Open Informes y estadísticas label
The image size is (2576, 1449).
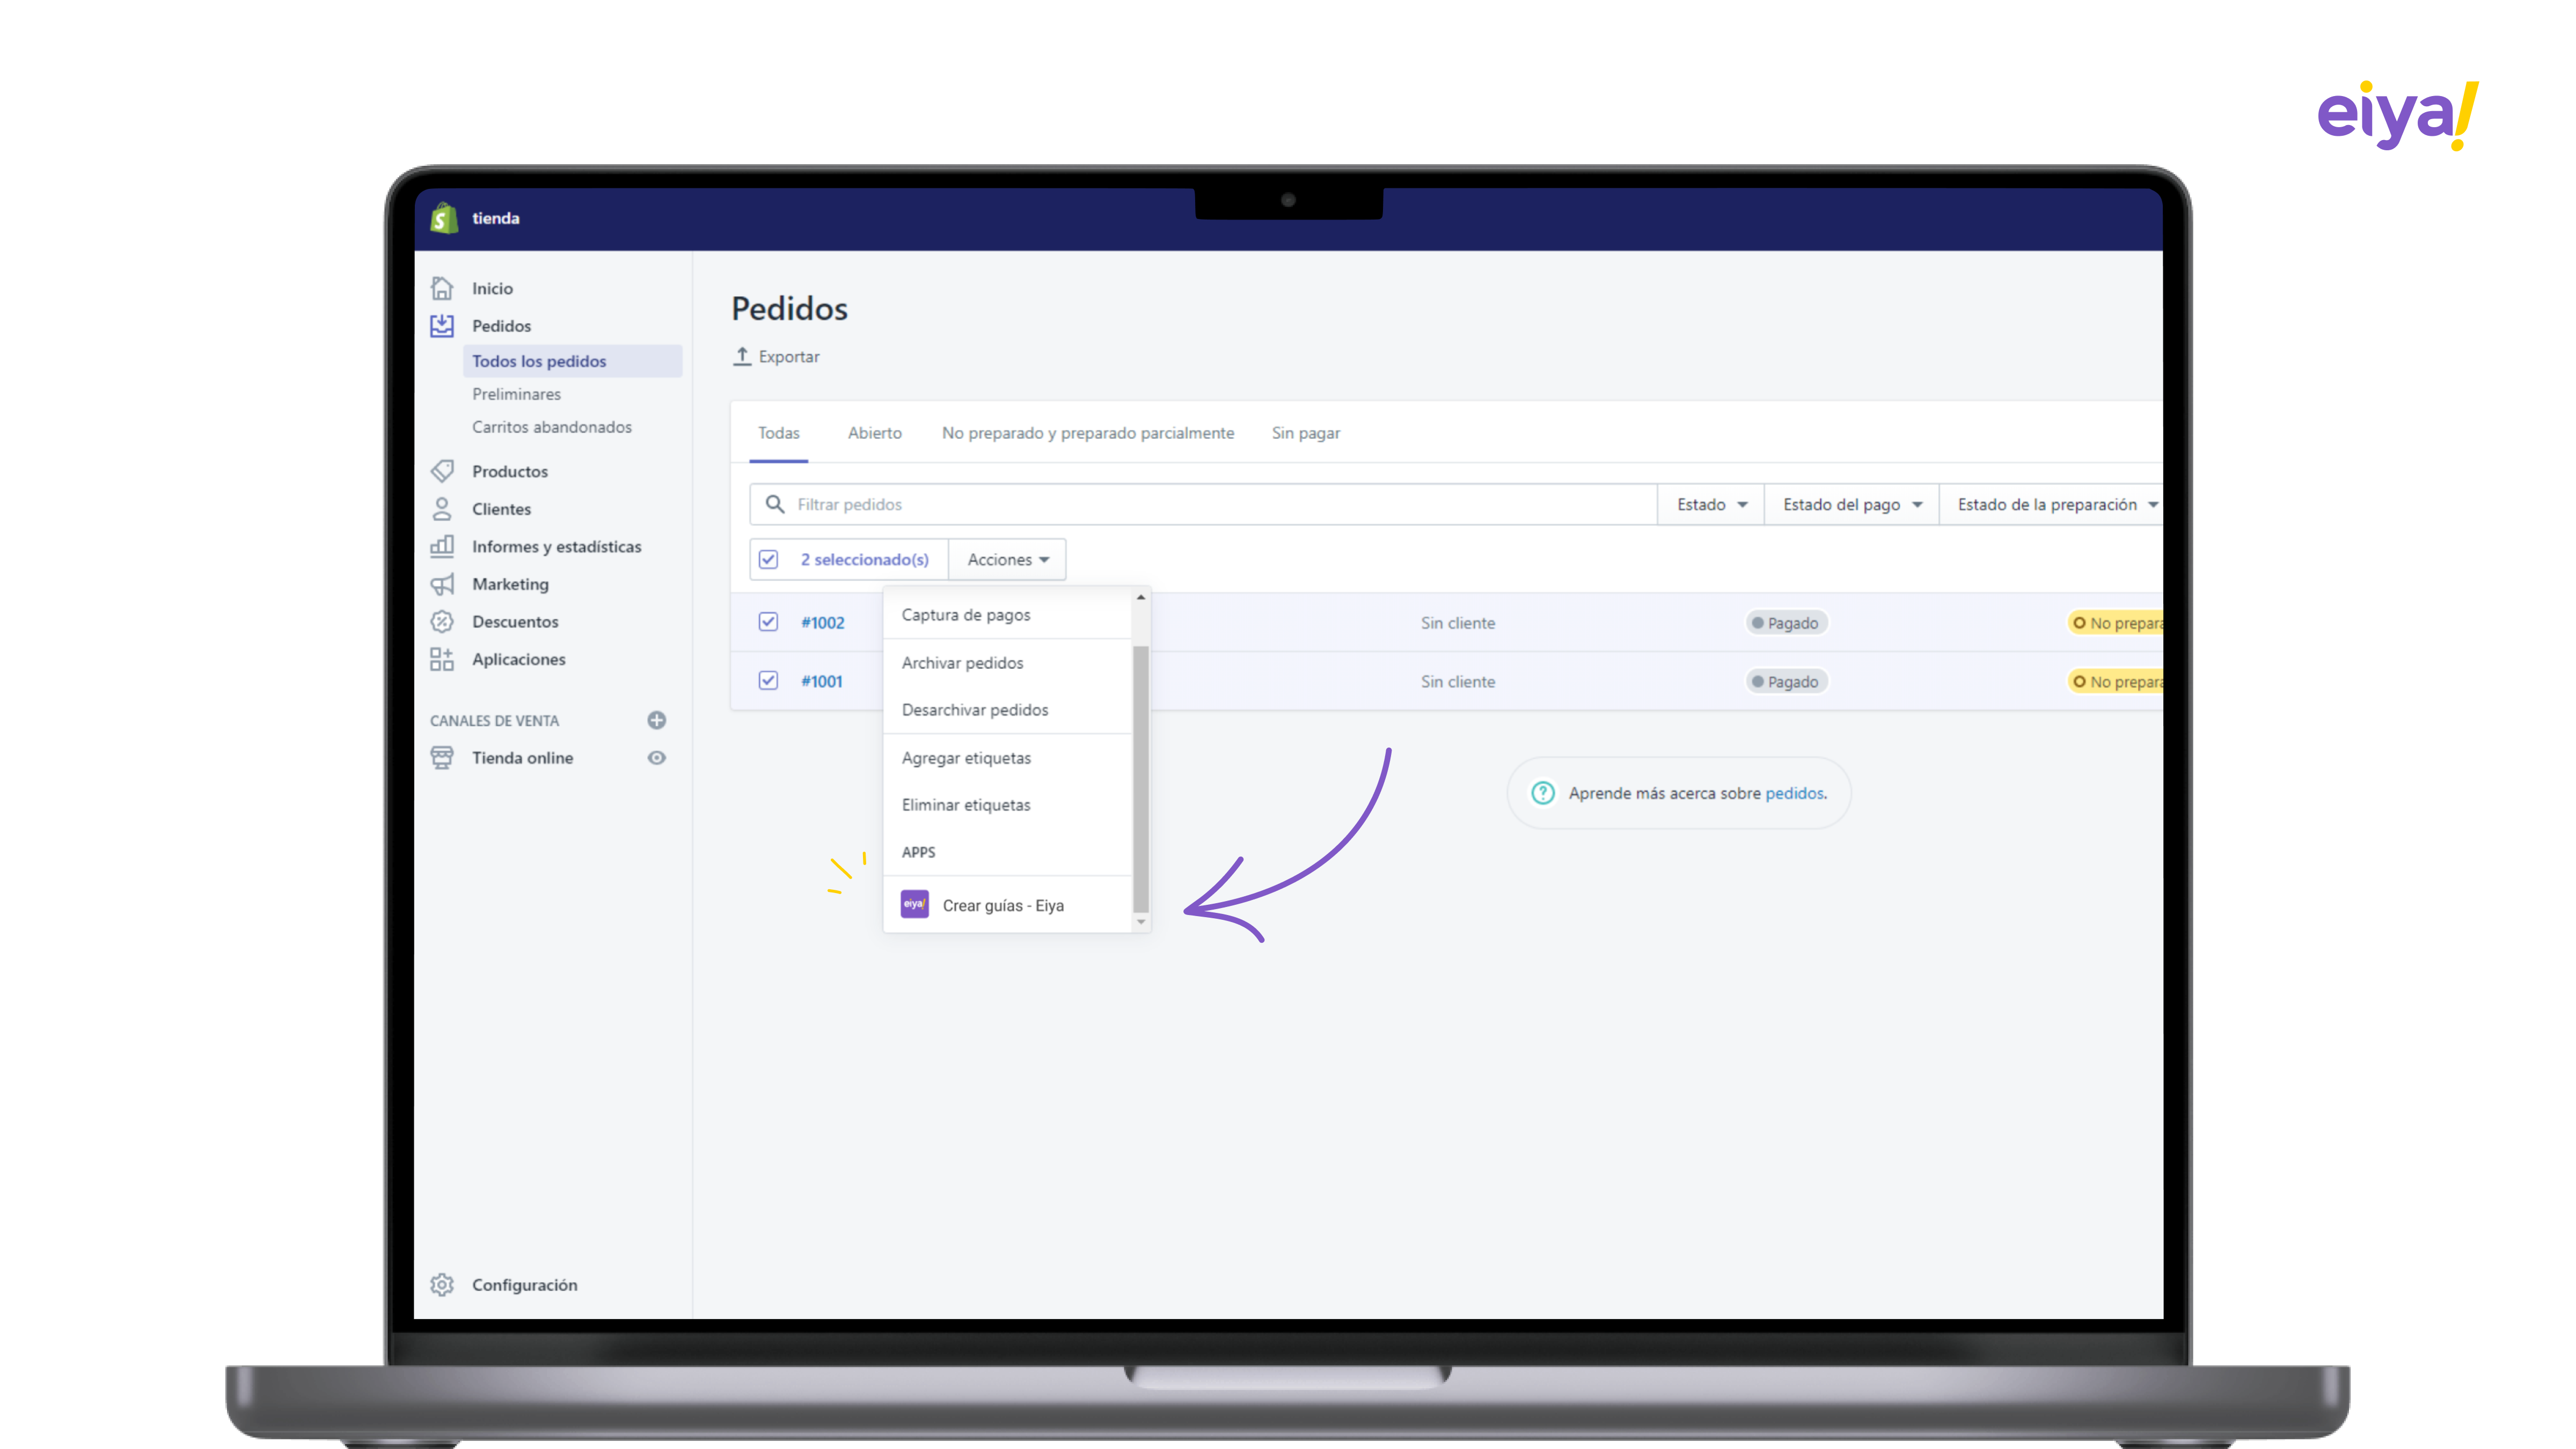pos(557,547)
